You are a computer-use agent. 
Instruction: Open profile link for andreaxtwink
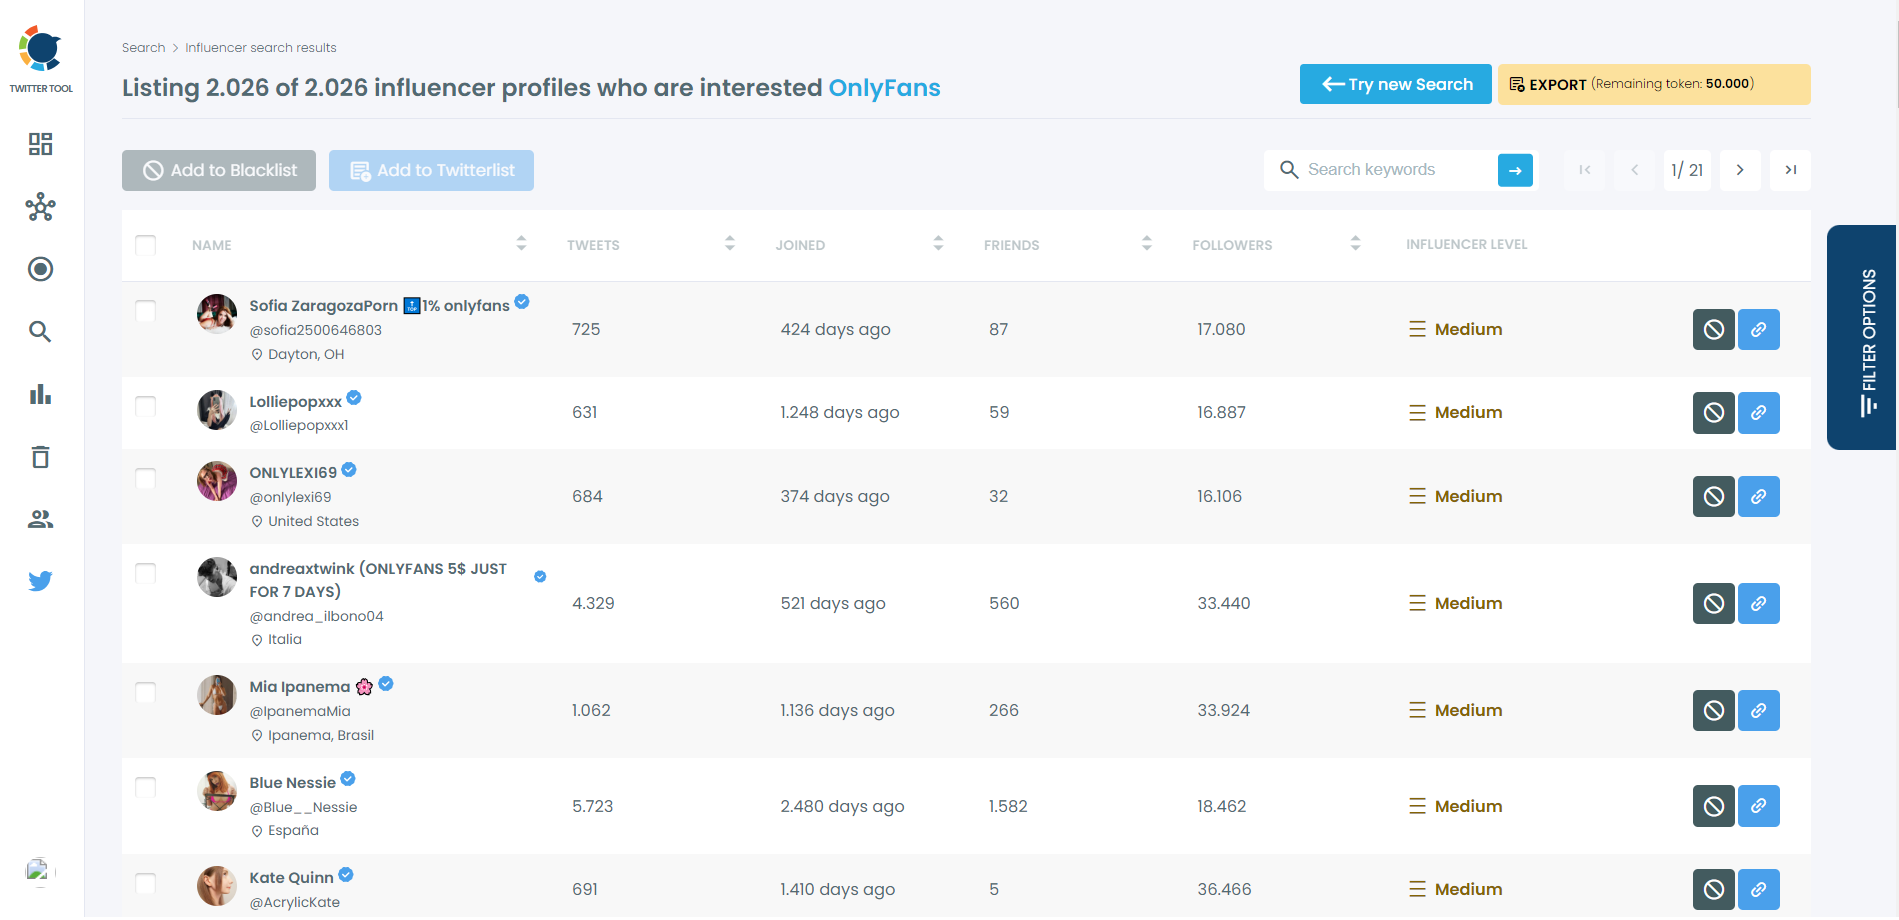click(x=1758, y=603)
